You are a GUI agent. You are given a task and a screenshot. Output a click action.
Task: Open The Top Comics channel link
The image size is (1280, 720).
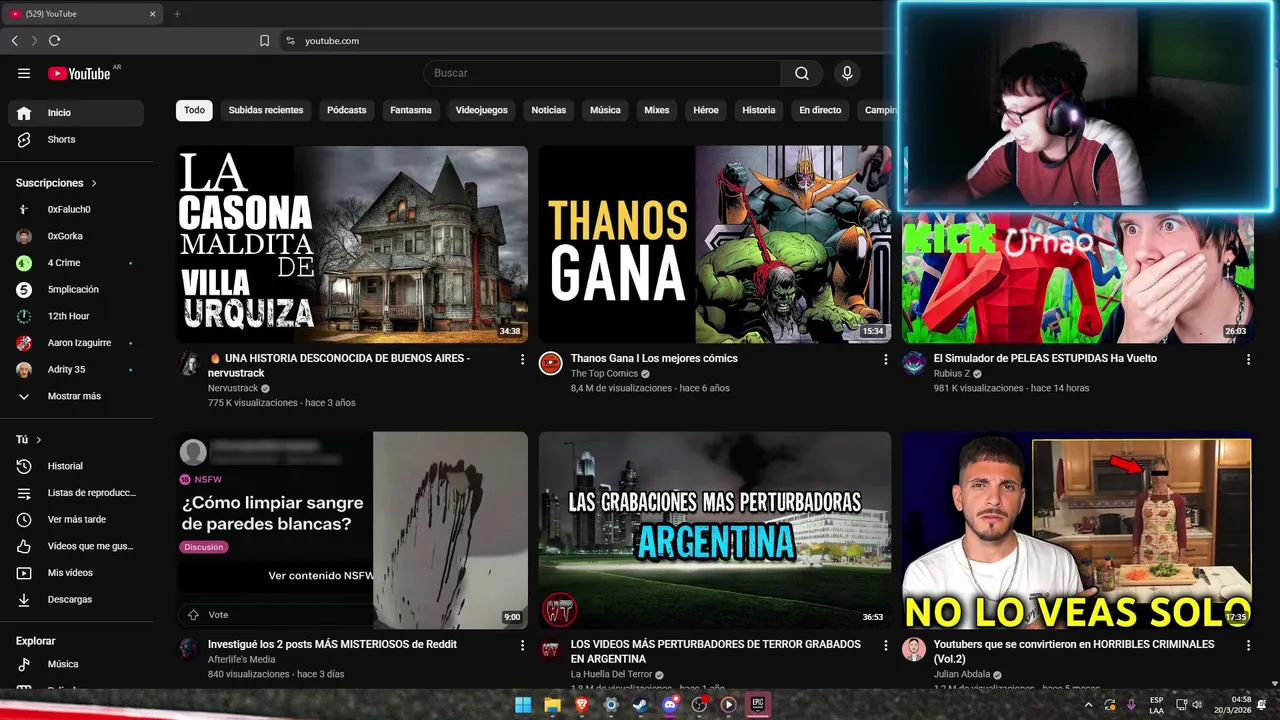[604, 374]
